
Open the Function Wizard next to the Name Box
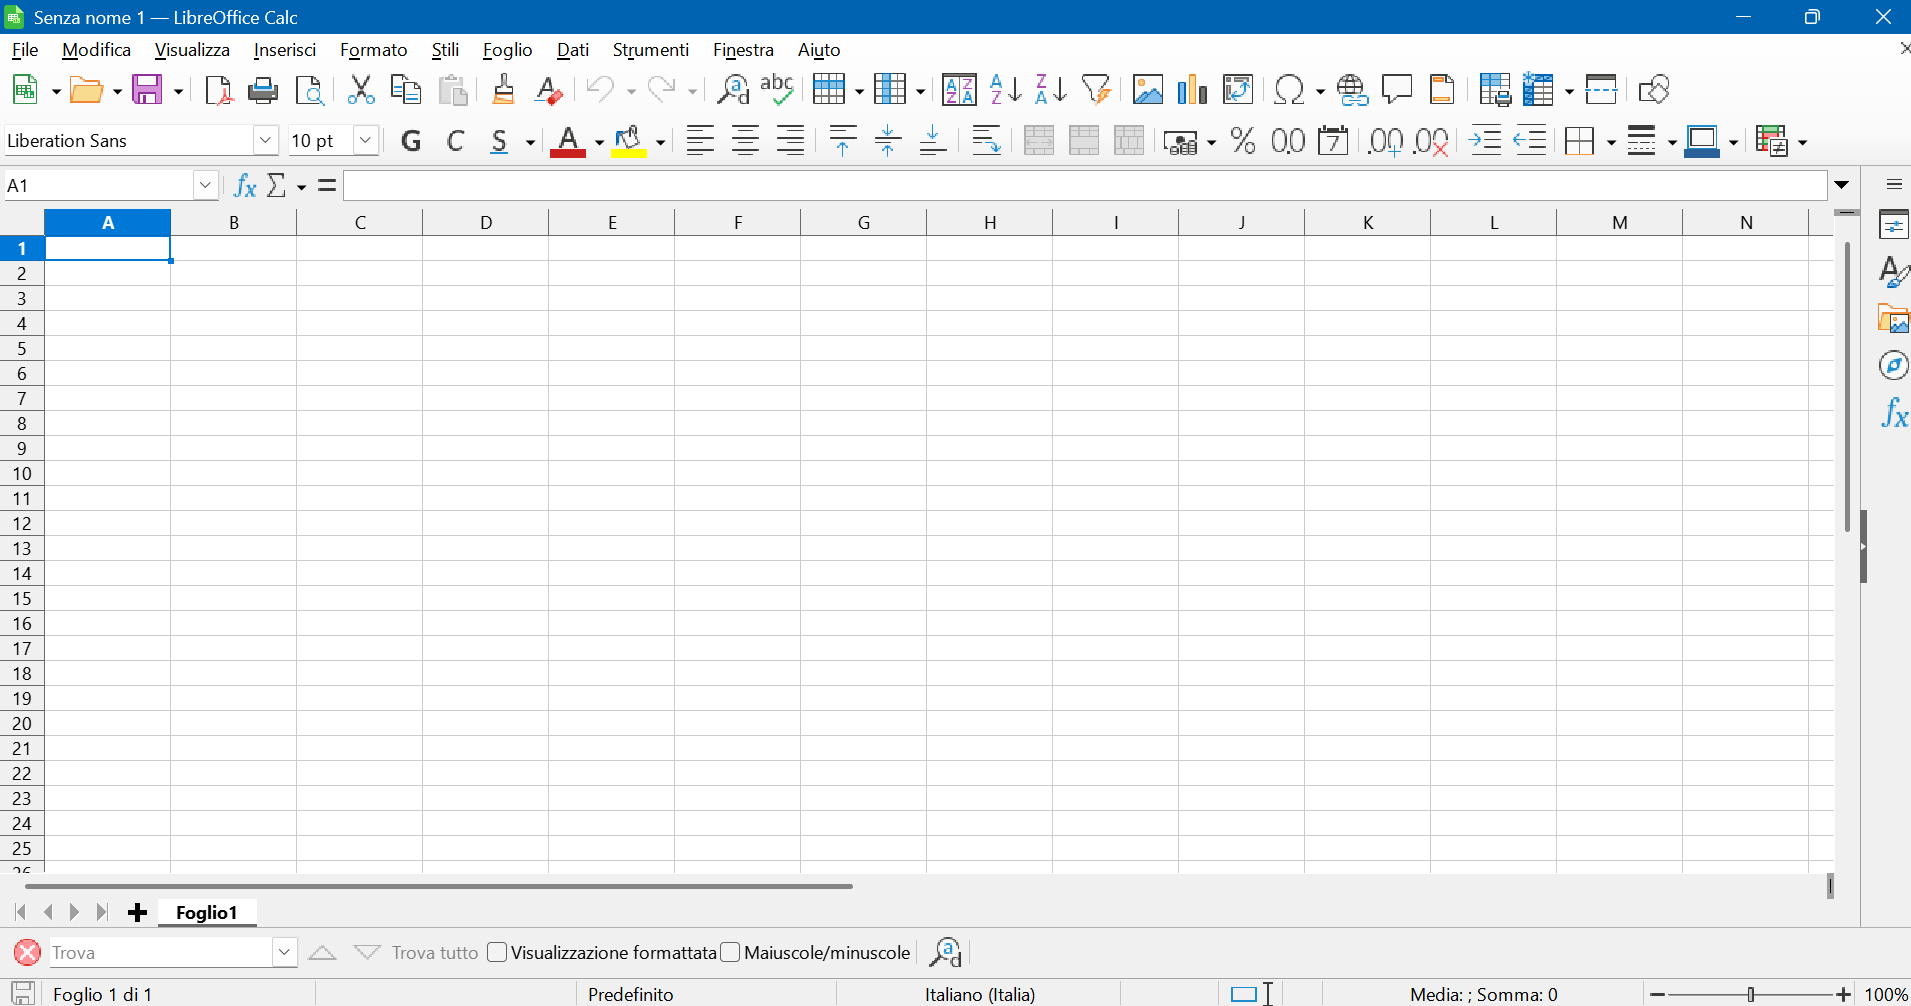(x=245, y=185)
